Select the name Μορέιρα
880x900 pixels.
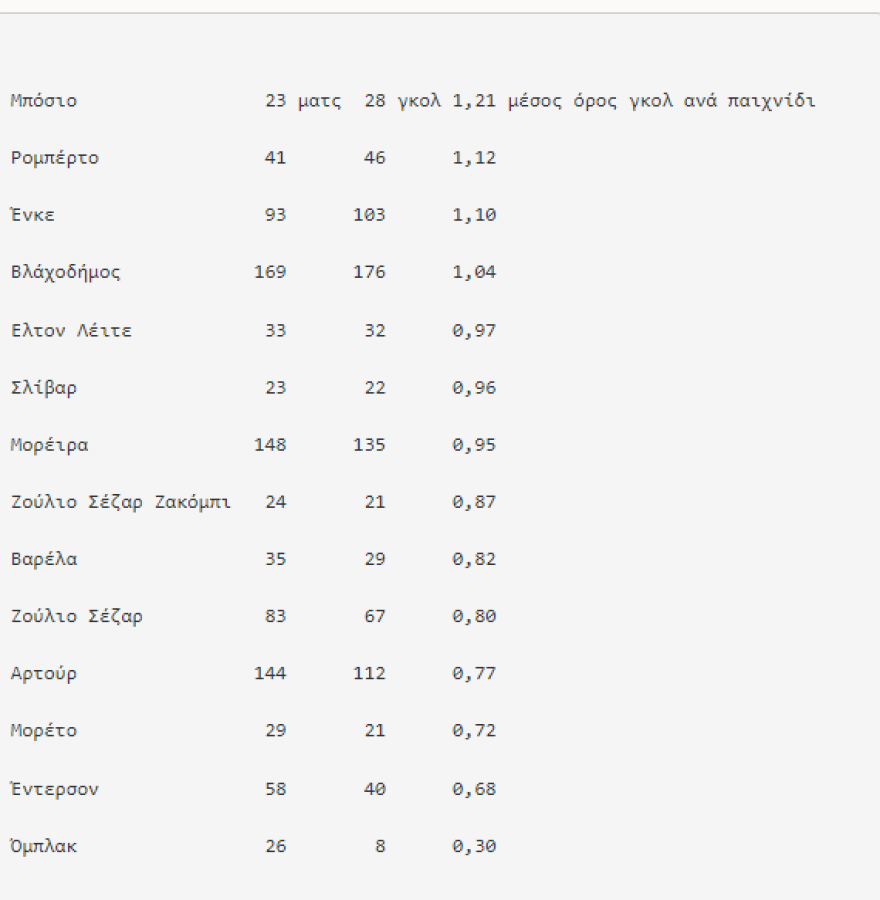pyautogui.click(x=50, y=445)
